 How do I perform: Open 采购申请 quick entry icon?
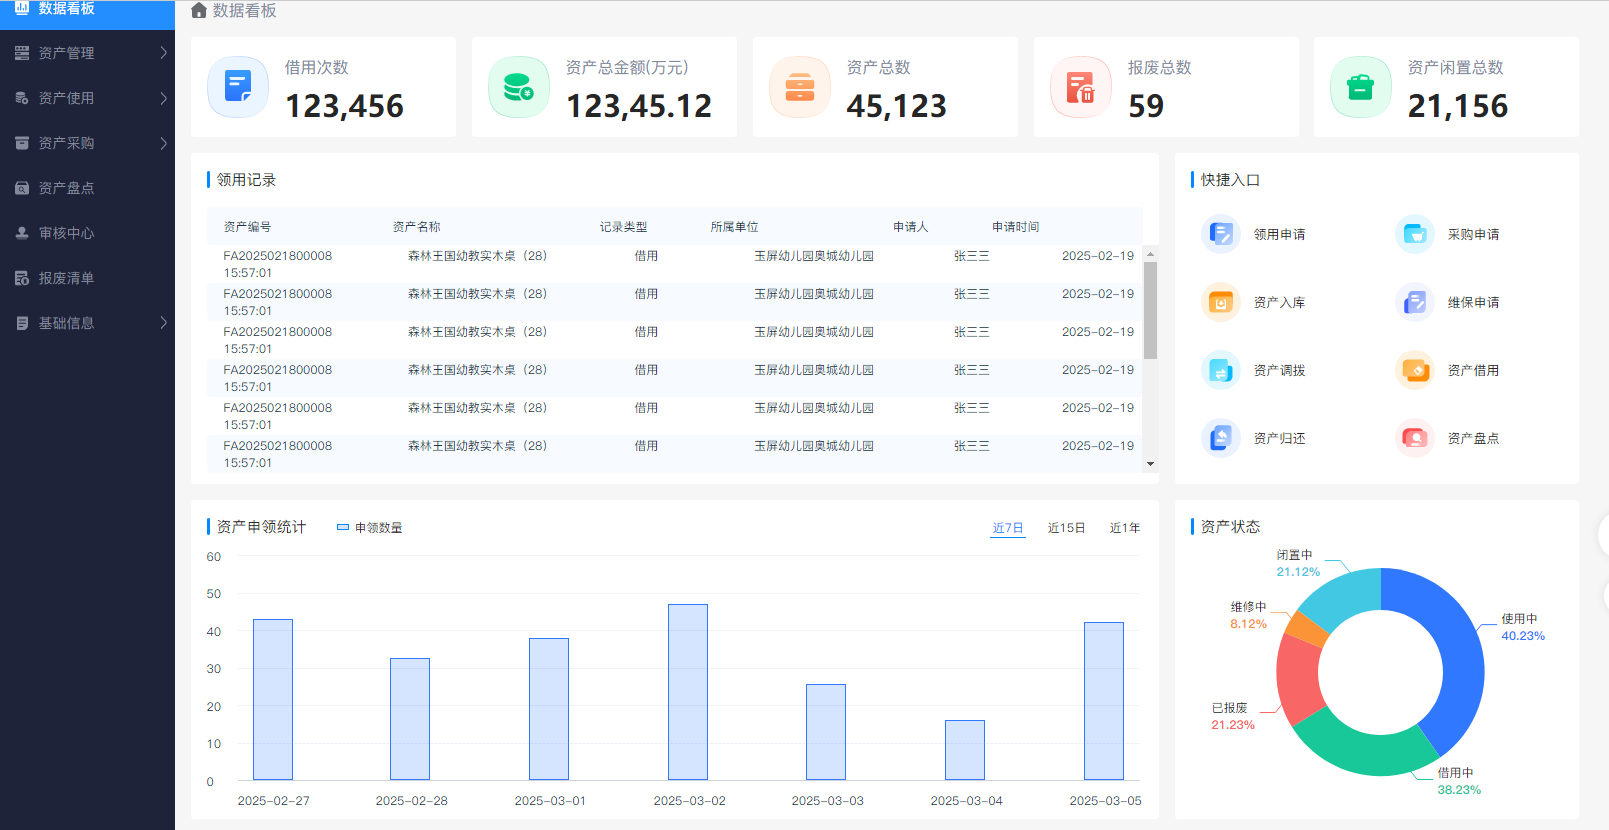pos(1415,234)
